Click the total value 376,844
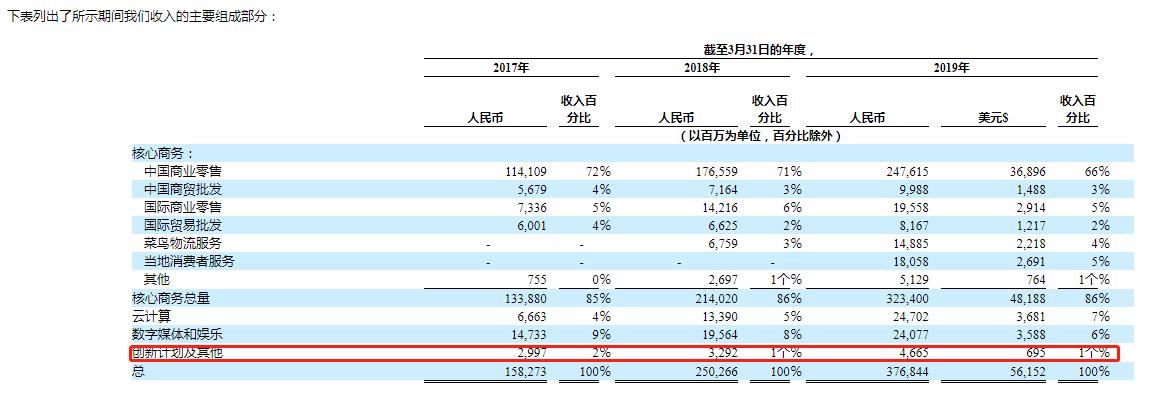This screenshot has height=393, width=1150. pyautogui.click(x=907, y=371)
